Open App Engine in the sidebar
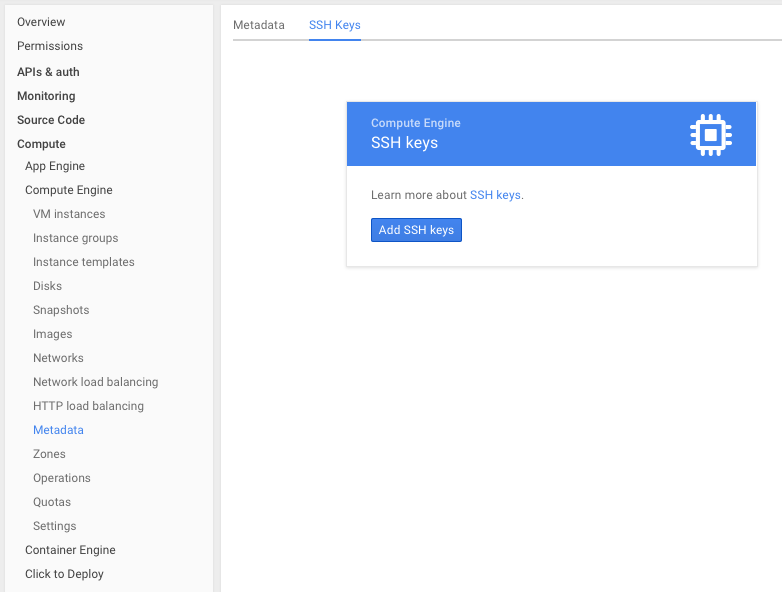The height and width of the screenshot is (592, 782). 55,166
